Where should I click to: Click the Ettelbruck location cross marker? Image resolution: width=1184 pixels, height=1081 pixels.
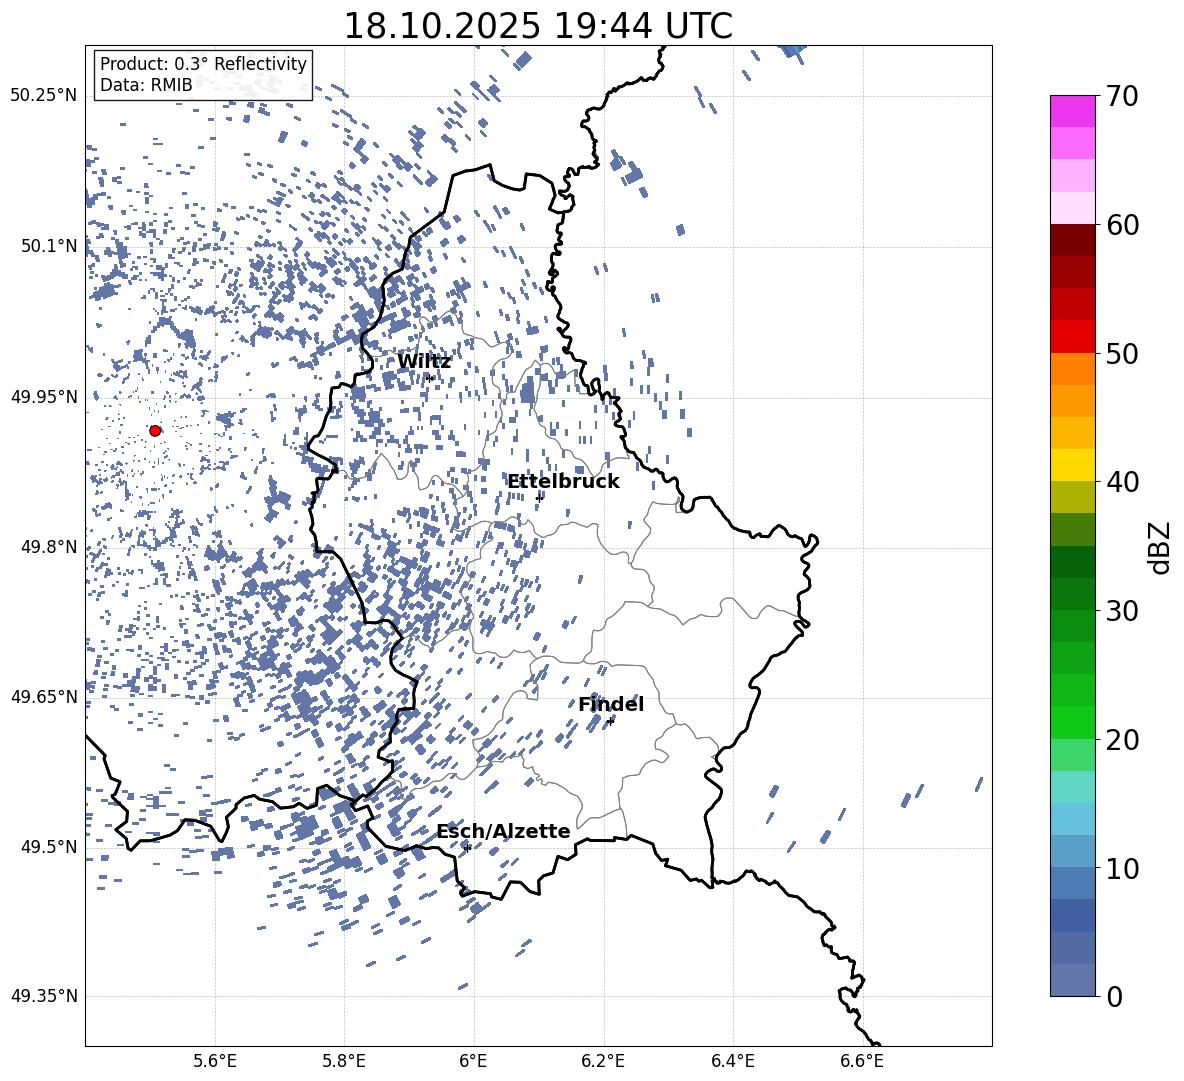tap(539, 497)
